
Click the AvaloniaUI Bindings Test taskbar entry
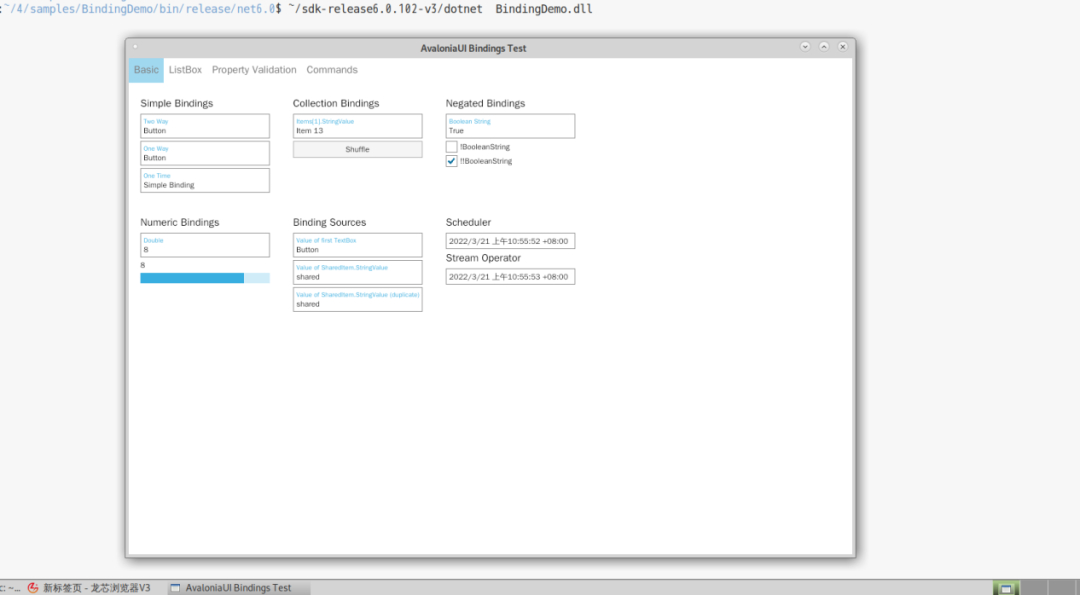pos(231,588)
